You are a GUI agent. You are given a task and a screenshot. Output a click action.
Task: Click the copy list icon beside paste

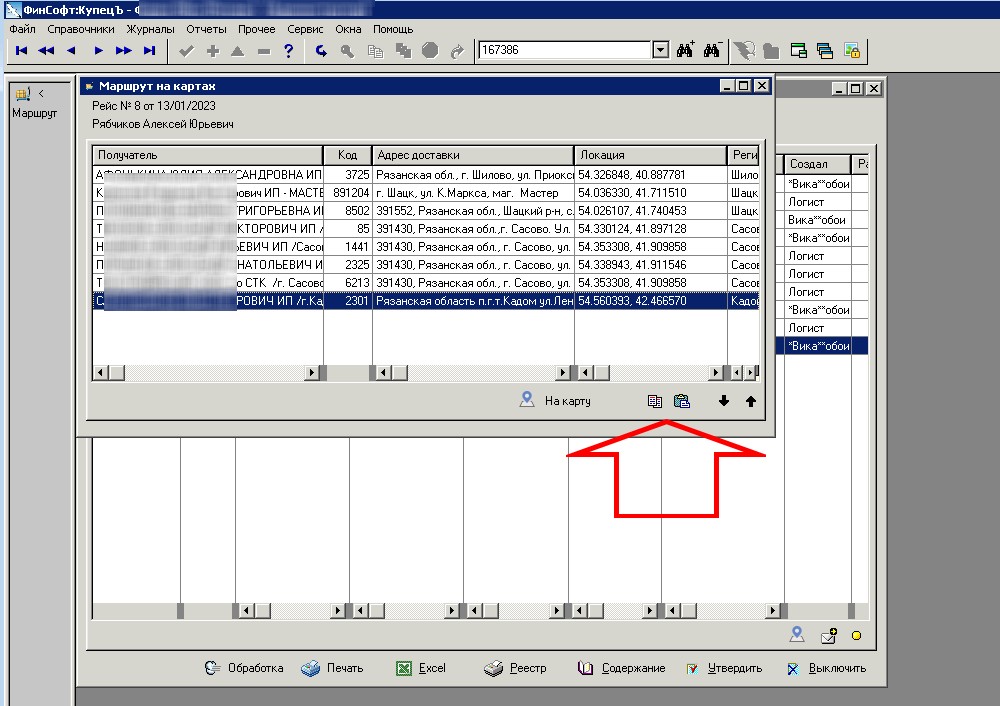pyautogui.click(x=654, y=401)
